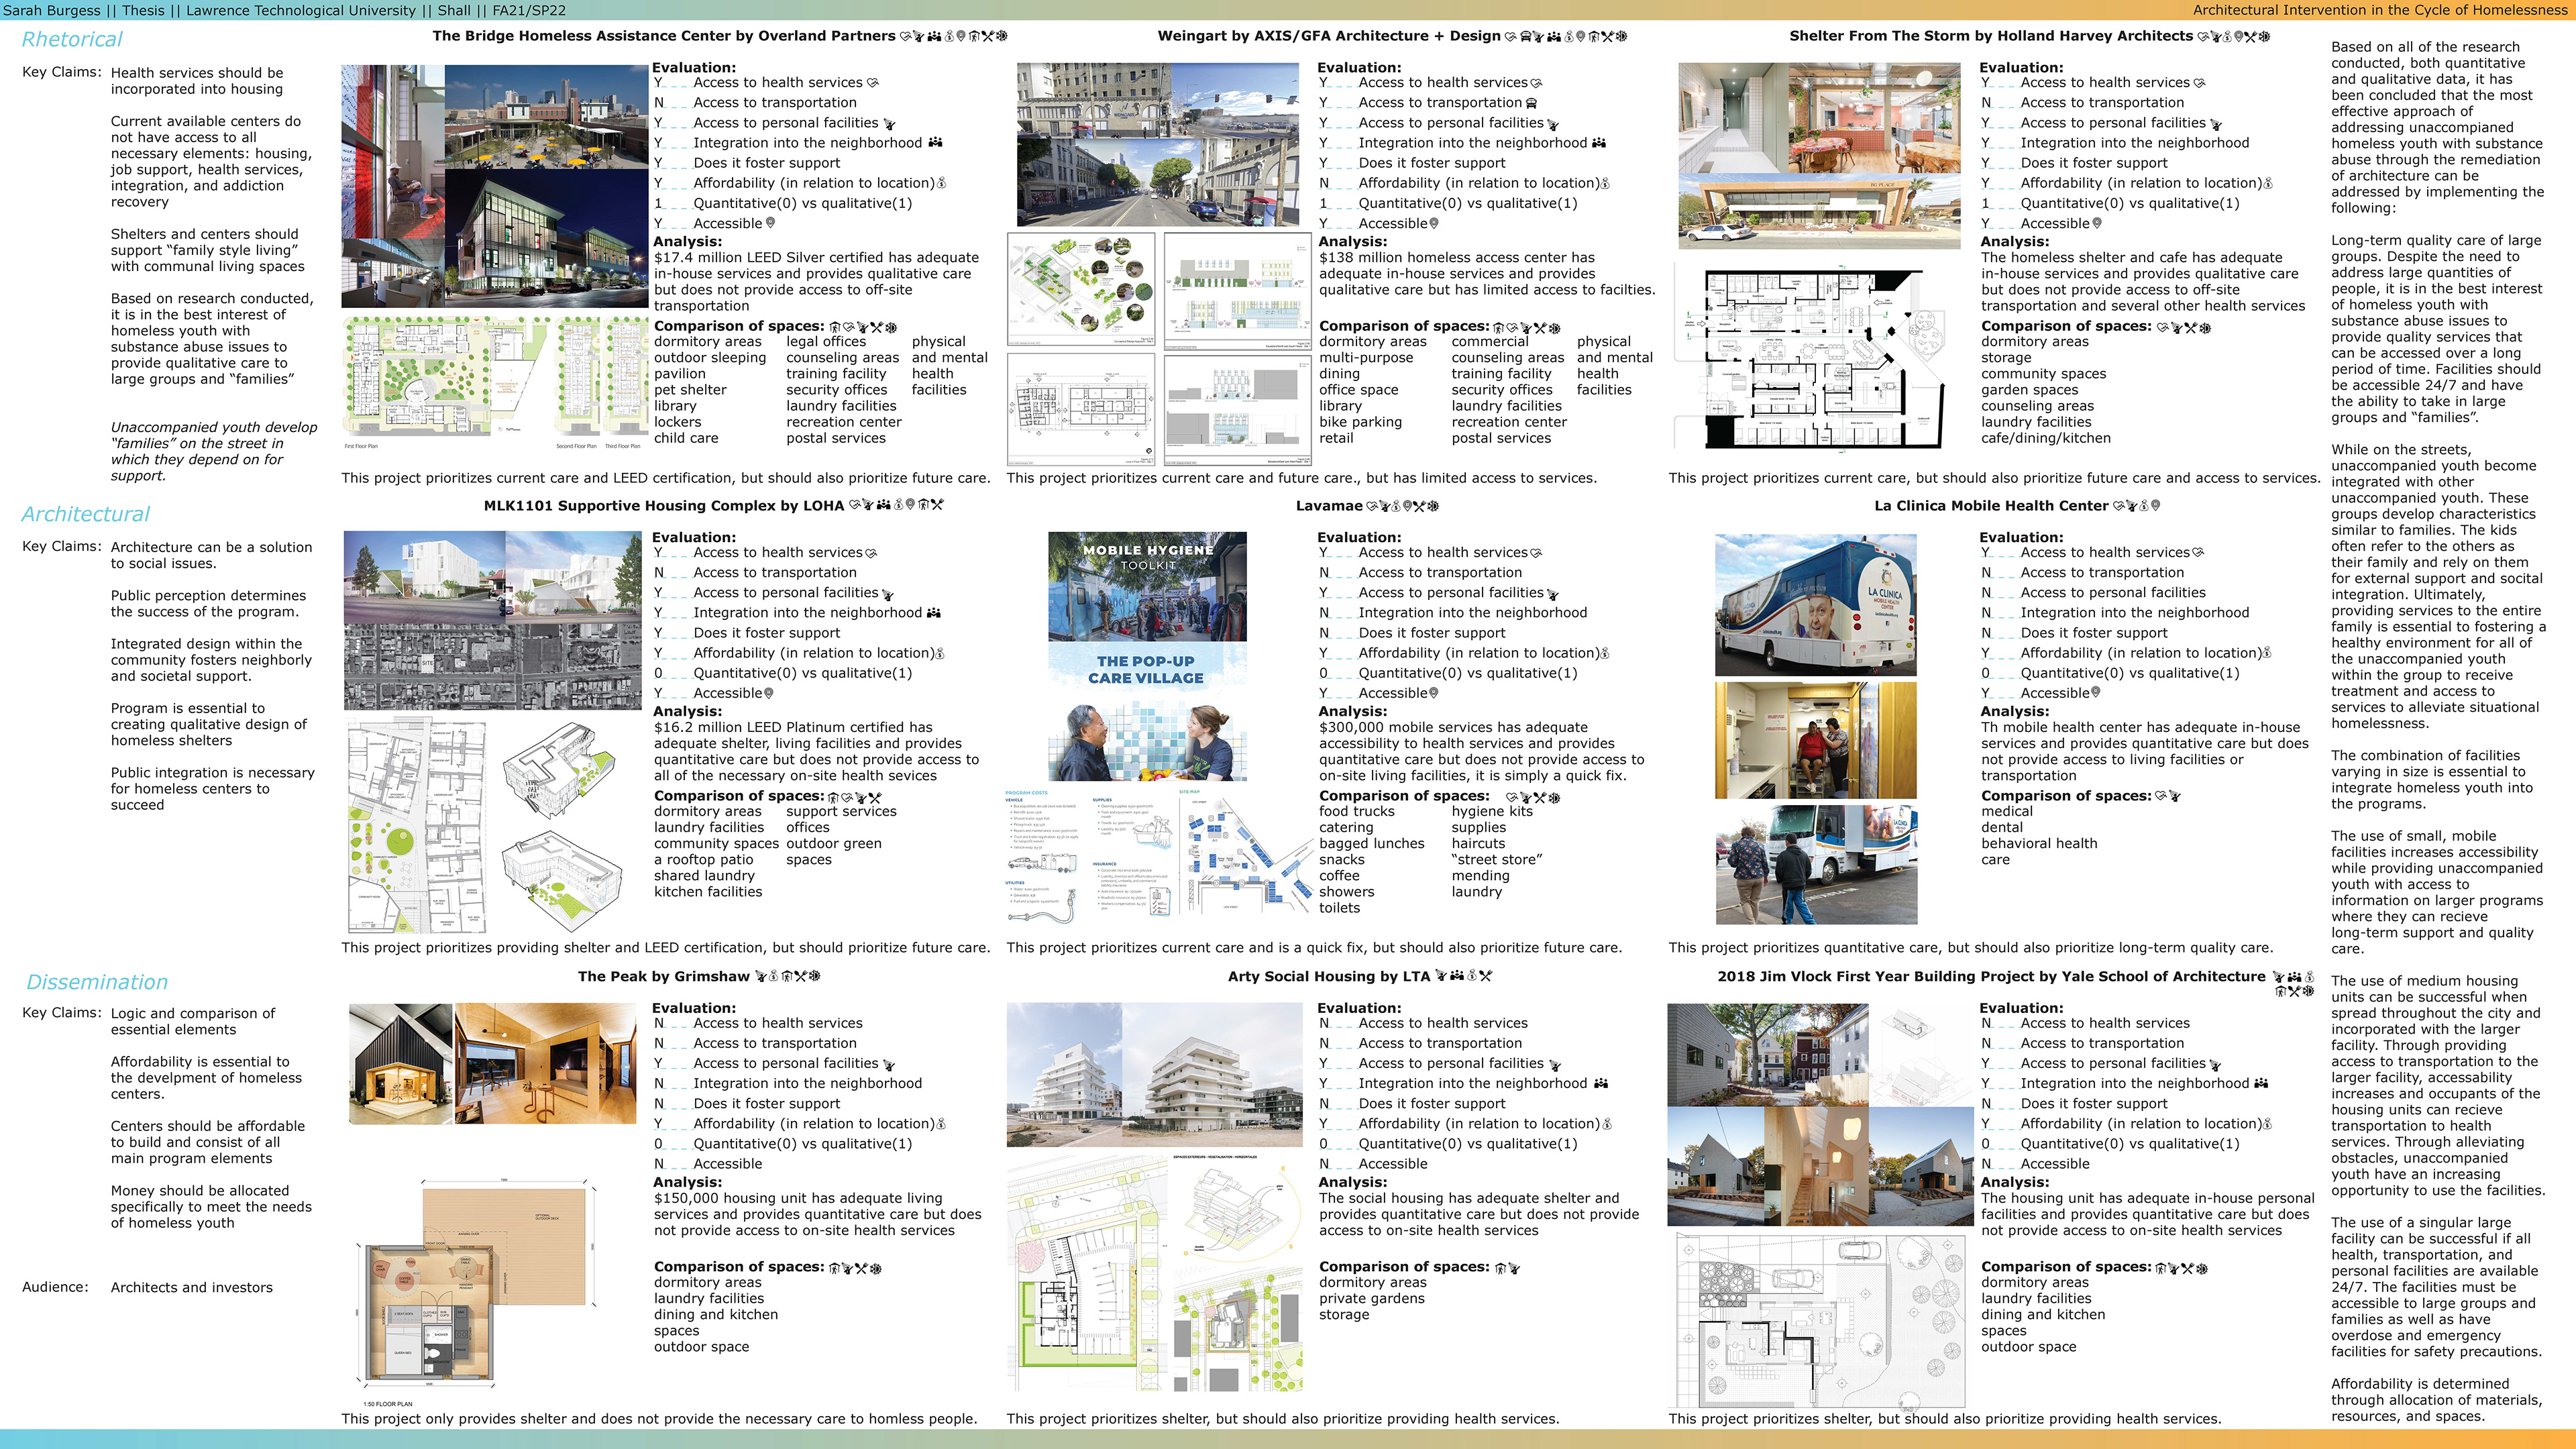Screen dimensions: 2576x1449
Task: Open the Mobile Hygiene Toolkit image
Action: pyautogui.click(x=1147, y=586)
